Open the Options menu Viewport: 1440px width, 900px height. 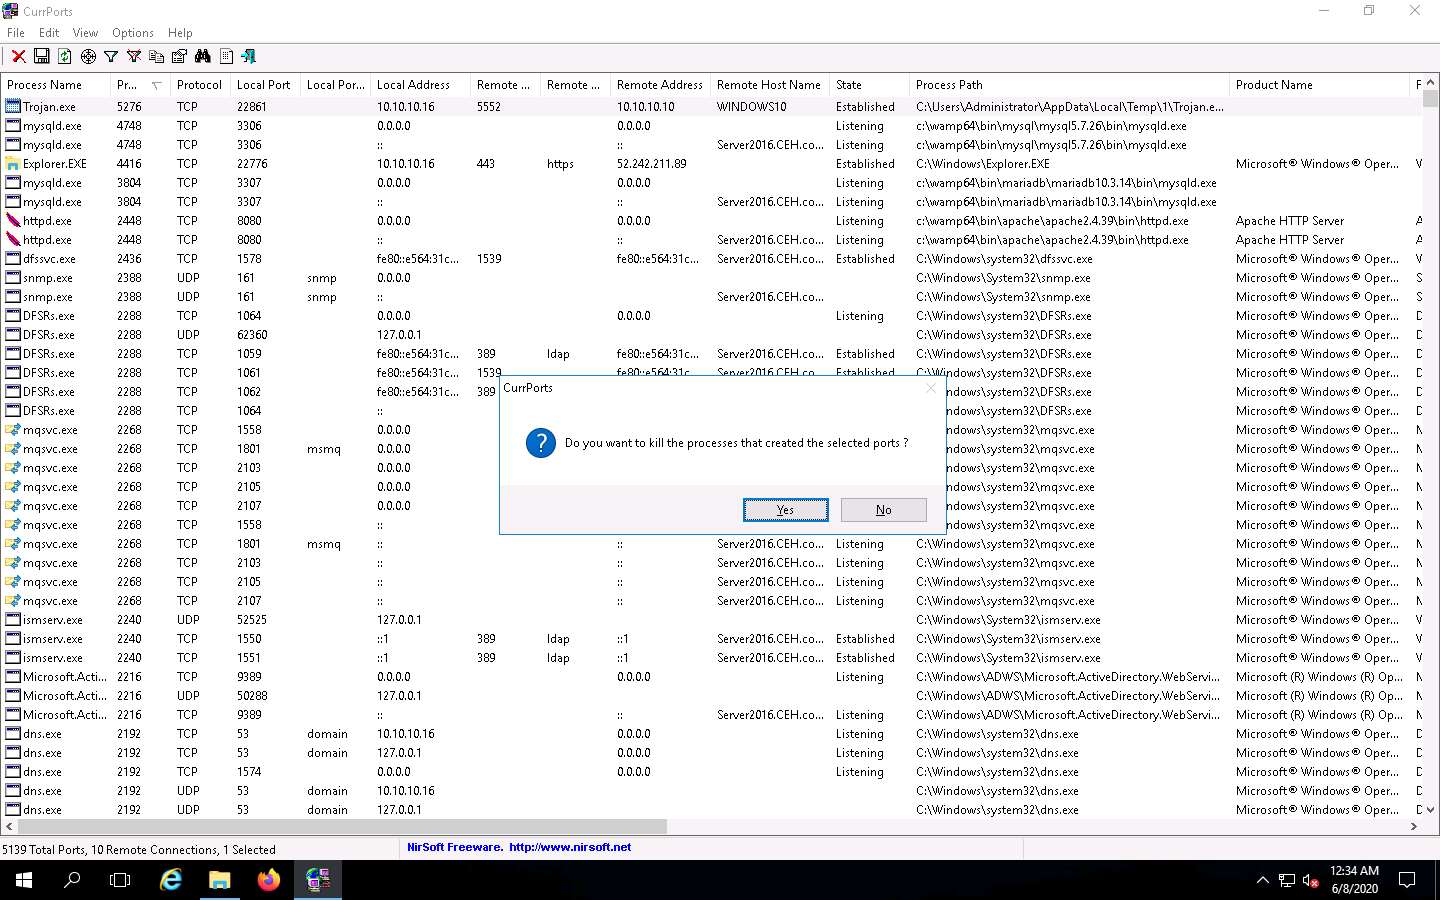click(x=133, y=33)
